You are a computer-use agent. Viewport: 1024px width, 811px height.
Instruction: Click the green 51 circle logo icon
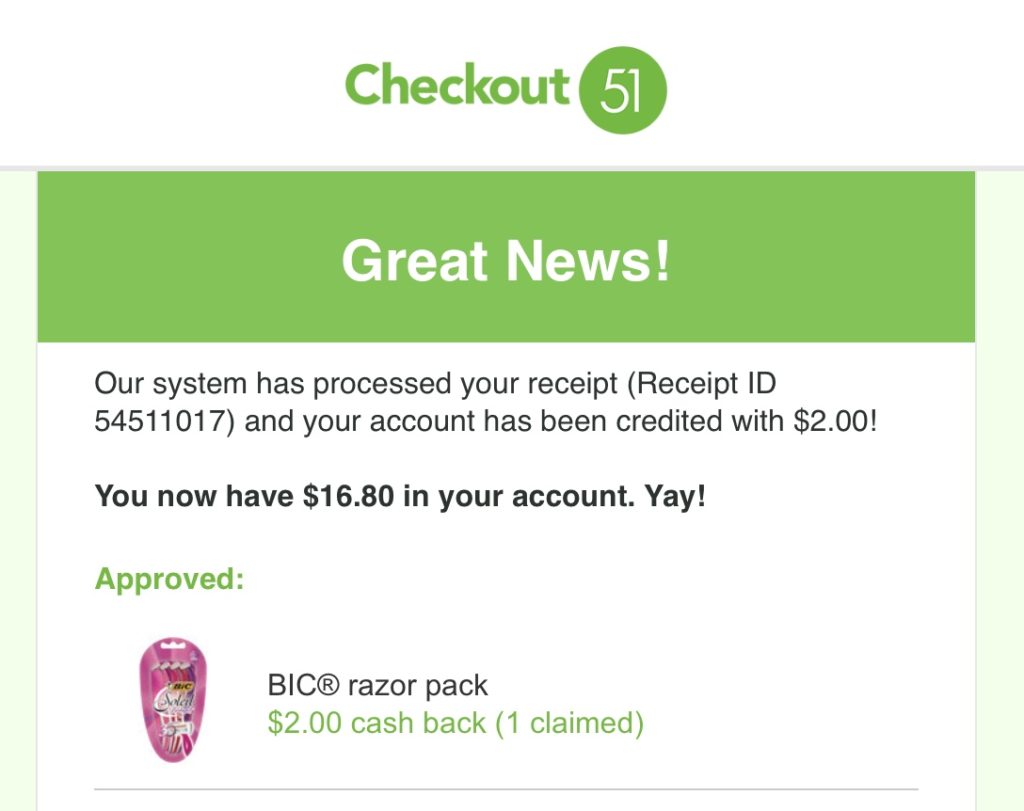click(623, 90)
